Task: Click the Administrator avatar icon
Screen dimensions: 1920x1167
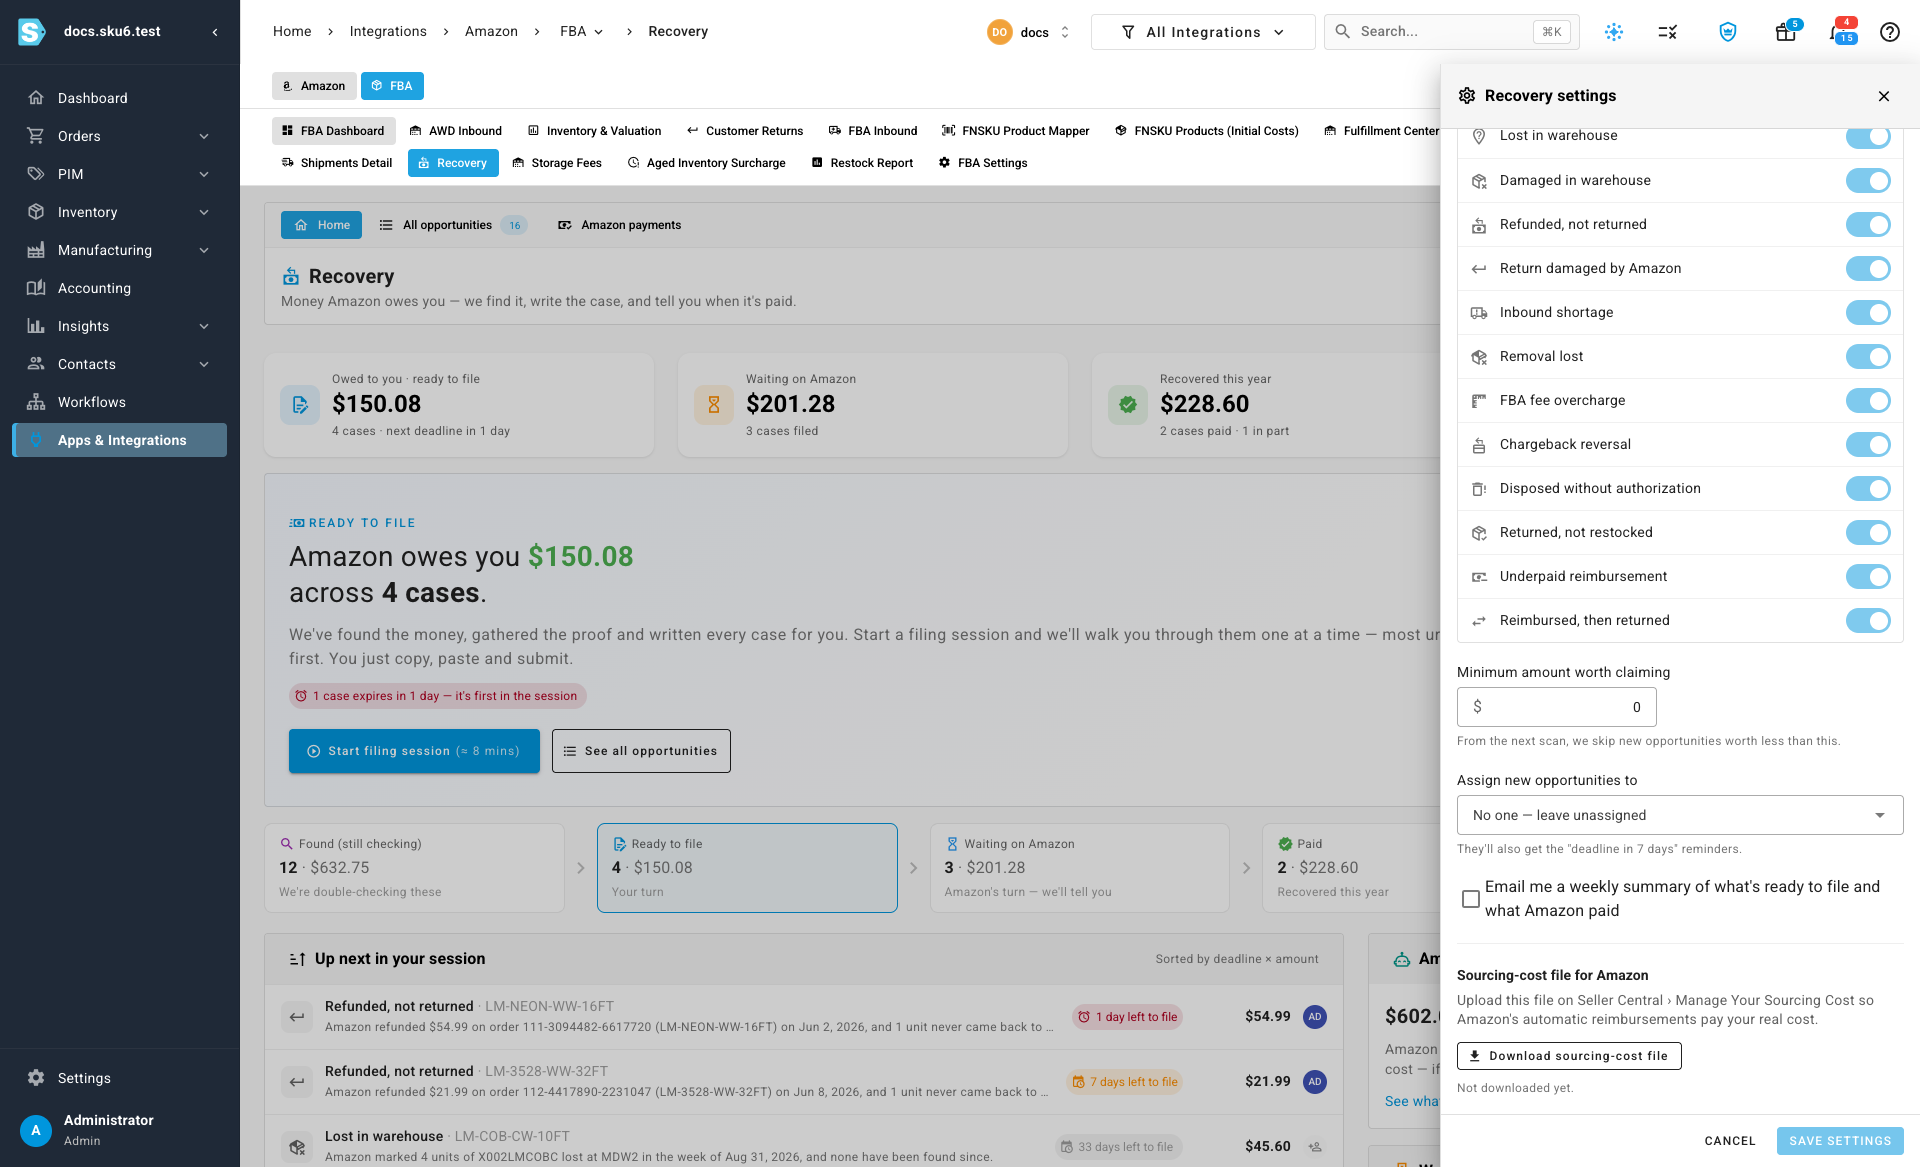Action: click(x=36, y=1130)
